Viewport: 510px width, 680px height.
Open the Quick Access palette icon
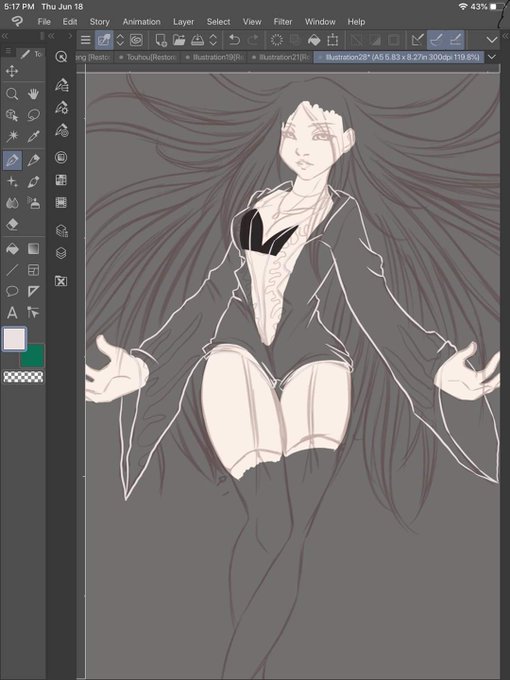point(61,56)
